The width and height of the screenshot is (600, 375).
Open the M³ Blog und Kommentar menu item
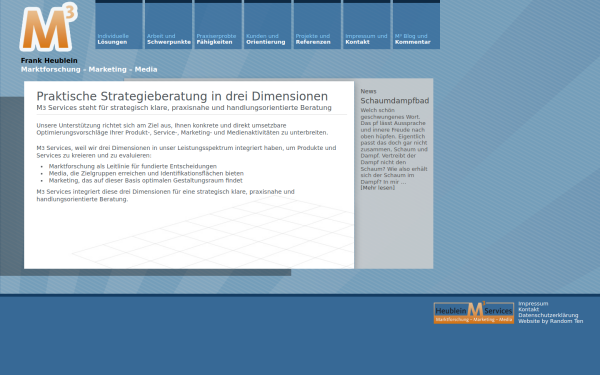coord(416,24)
